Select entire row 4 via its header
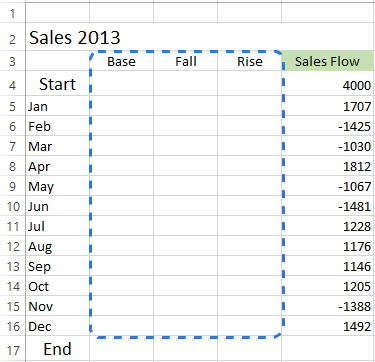The width and height of the screenshot is (375, 362). click(x=12, y=83)
